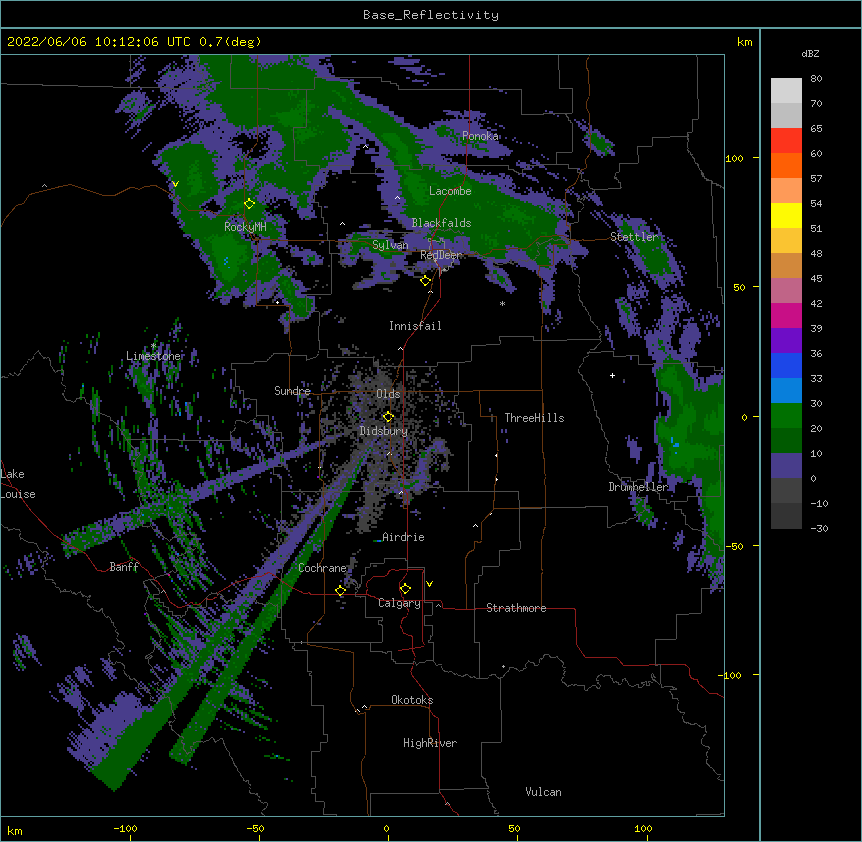Click the -30 value on dBZ scale
The width and height of the screenshot is (862, 842).
tap(819, 529)
